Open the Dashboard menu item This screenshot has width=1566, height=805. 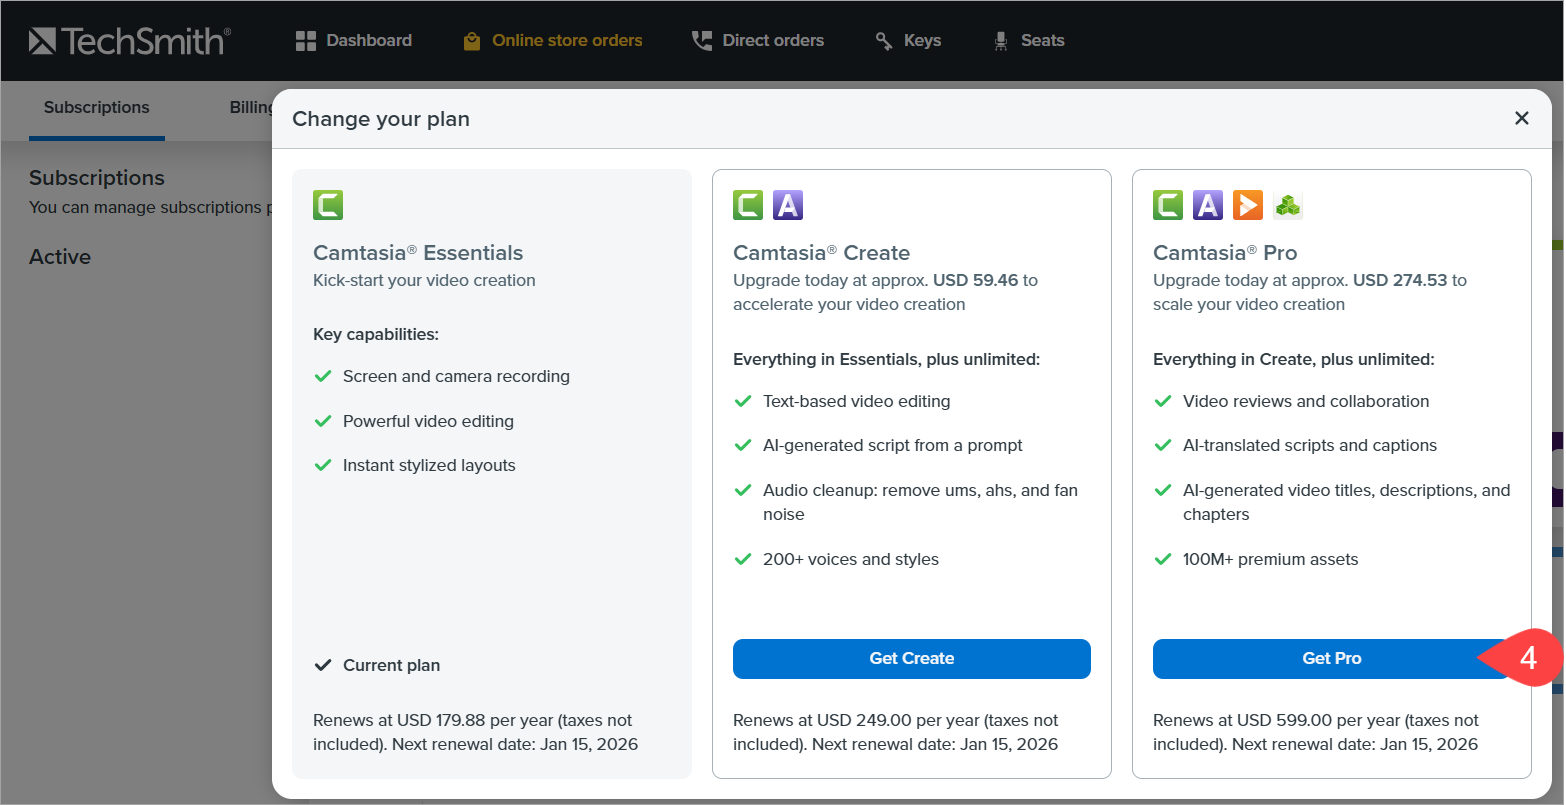pyautogui.click(x=353, y=41)
